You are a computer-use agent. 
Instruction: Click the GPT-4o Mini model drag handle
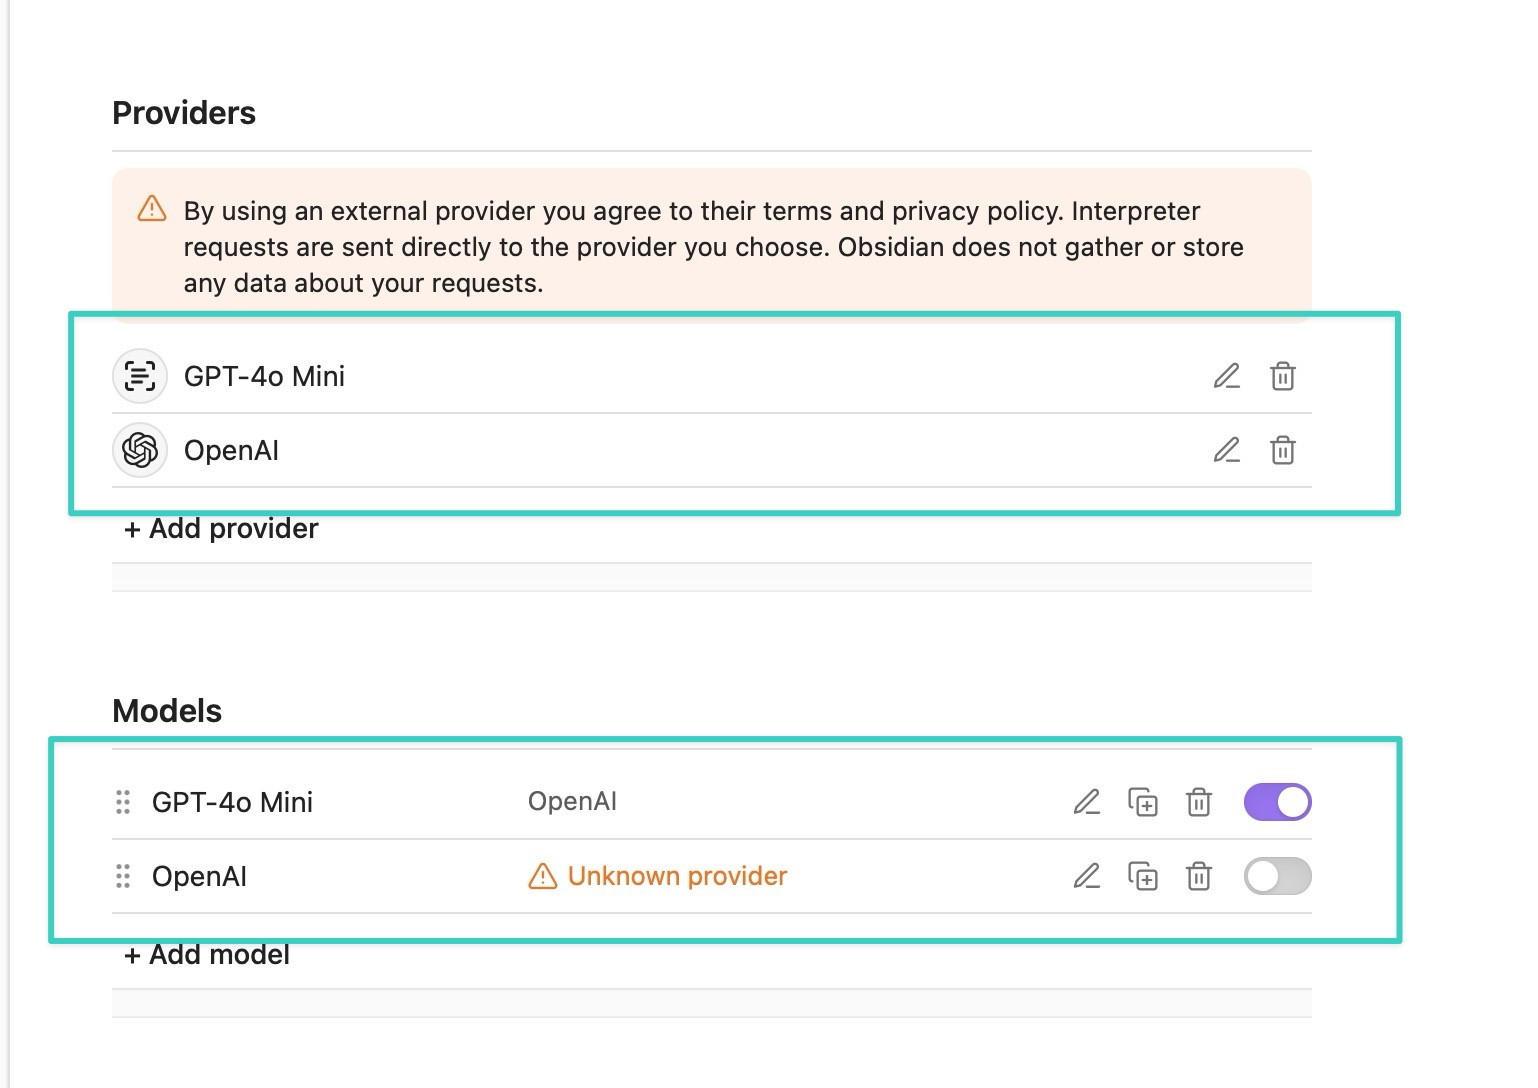[123, 802]
